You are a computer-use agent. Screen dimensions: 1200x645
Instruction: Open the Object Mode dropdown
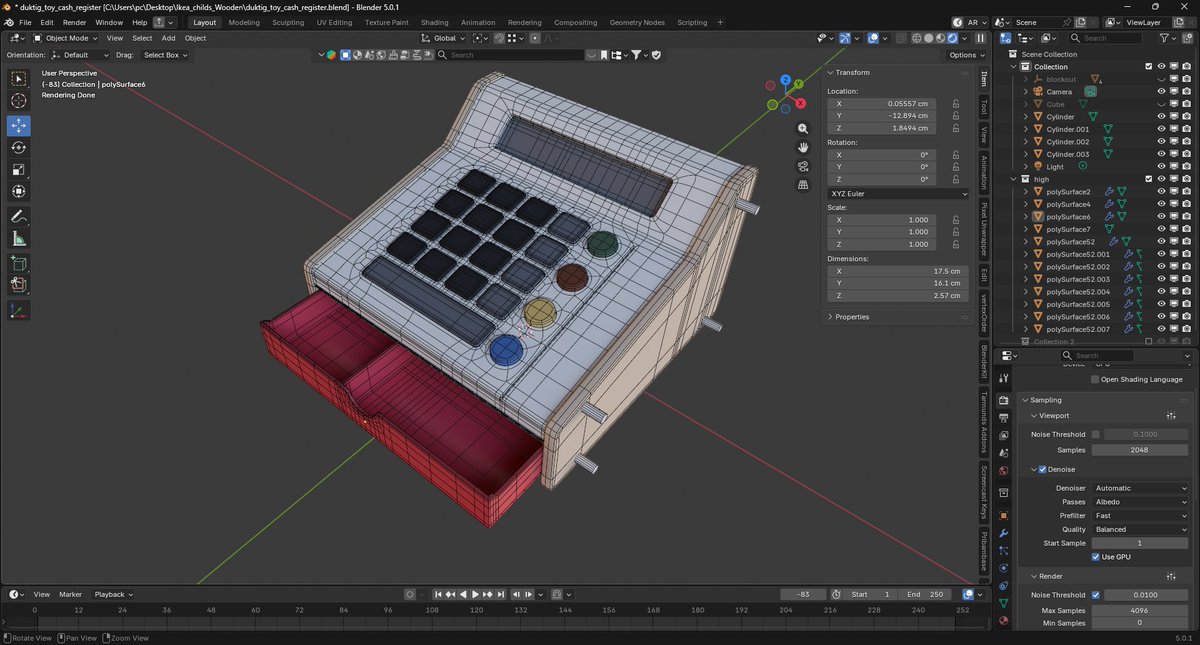coord(67,38)
